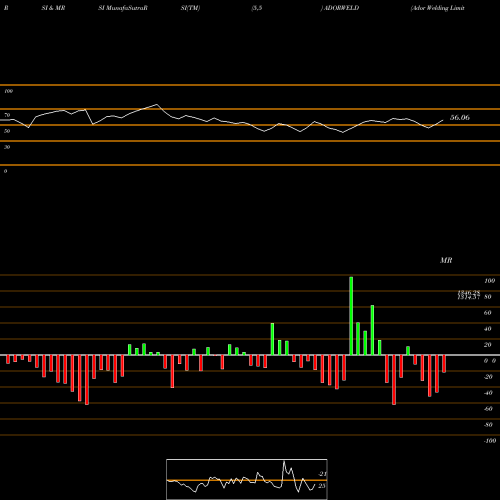Click the peak of the RSI line
500x500 pixels.
click(157, 105)
